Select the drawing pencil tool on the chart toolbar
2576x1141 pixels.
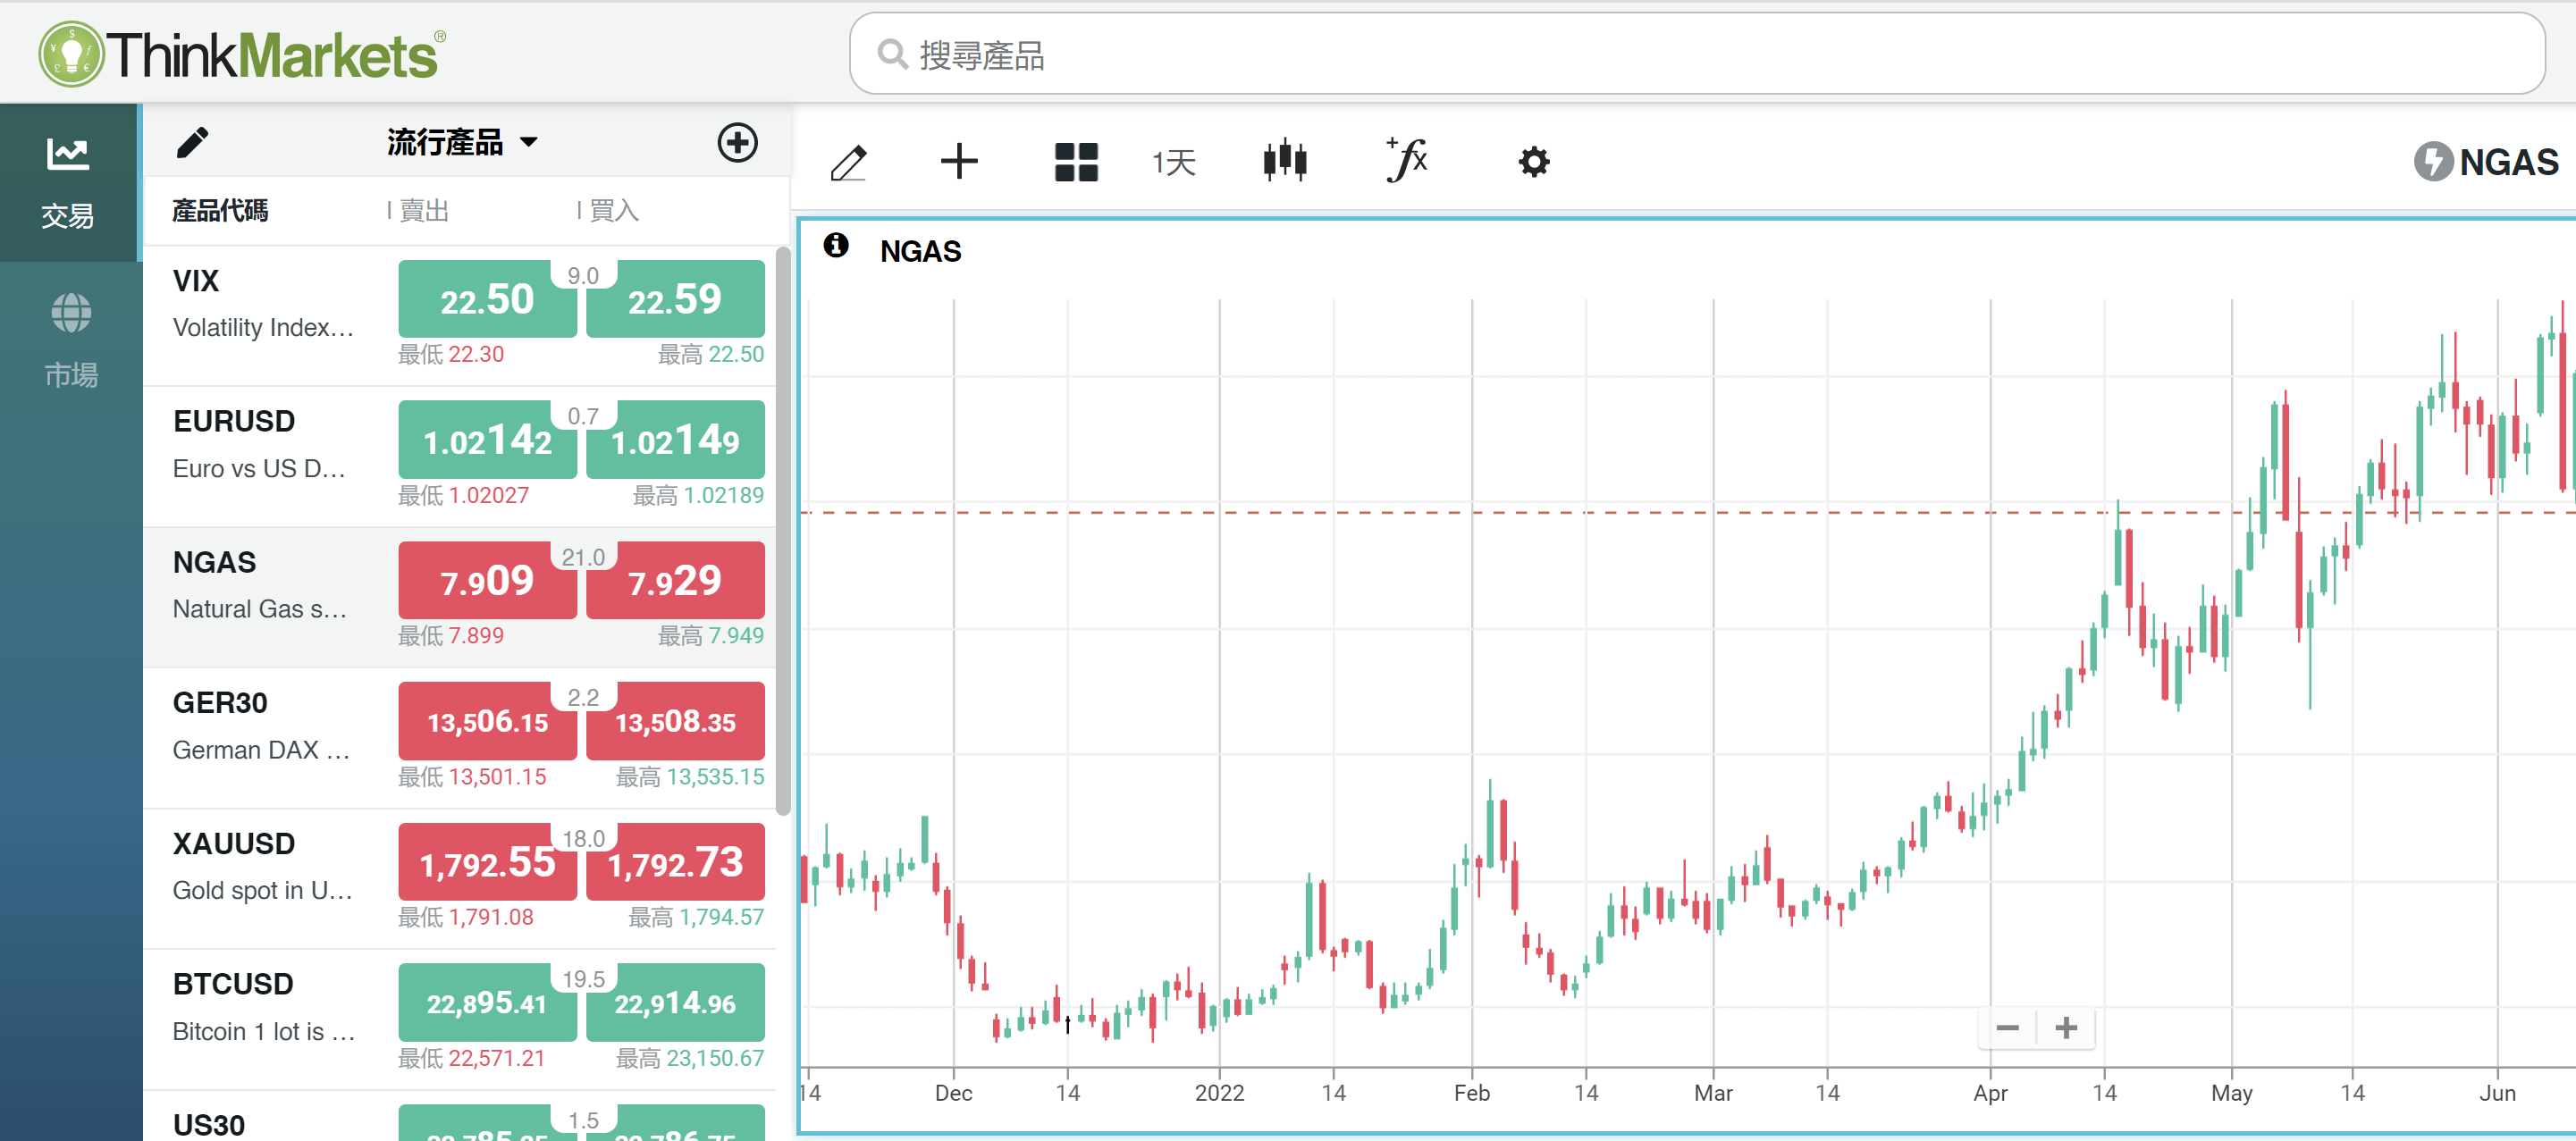pos(848,161)
